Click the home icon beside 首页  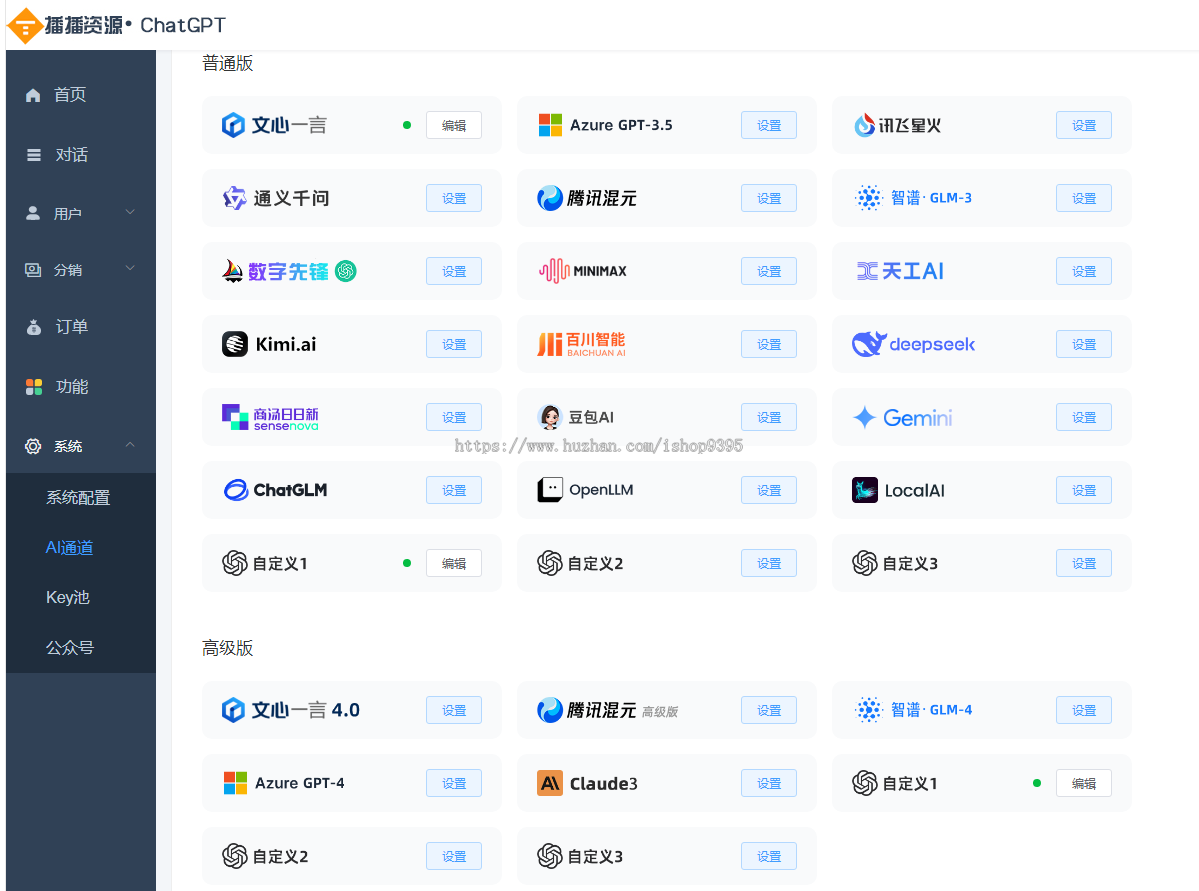[x=33, y=95]
